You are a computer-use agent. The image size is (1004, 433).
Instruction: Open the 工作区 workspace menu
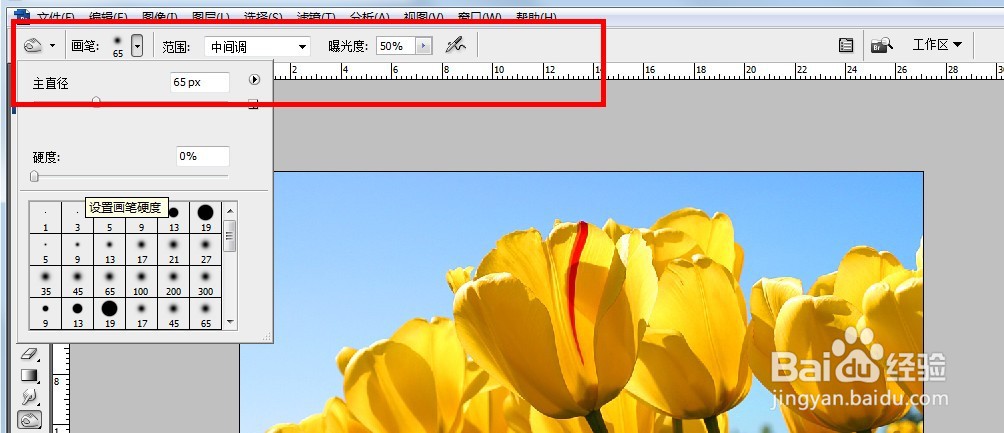[x=937, y=45]
